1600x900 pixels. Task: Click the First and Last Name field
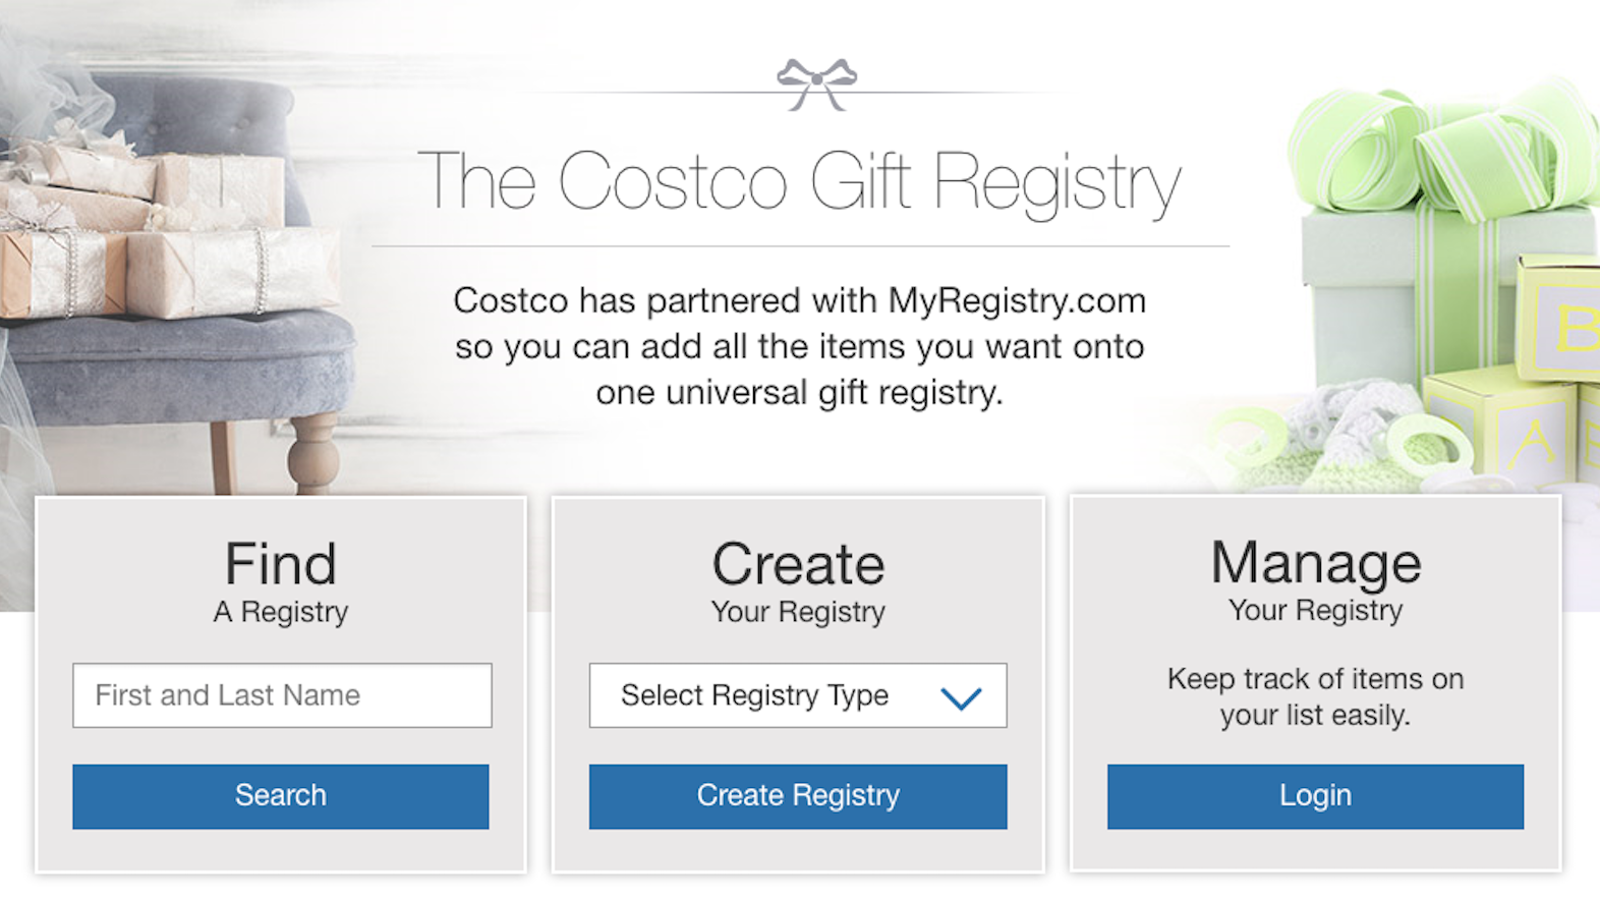(x=282, y=695)
